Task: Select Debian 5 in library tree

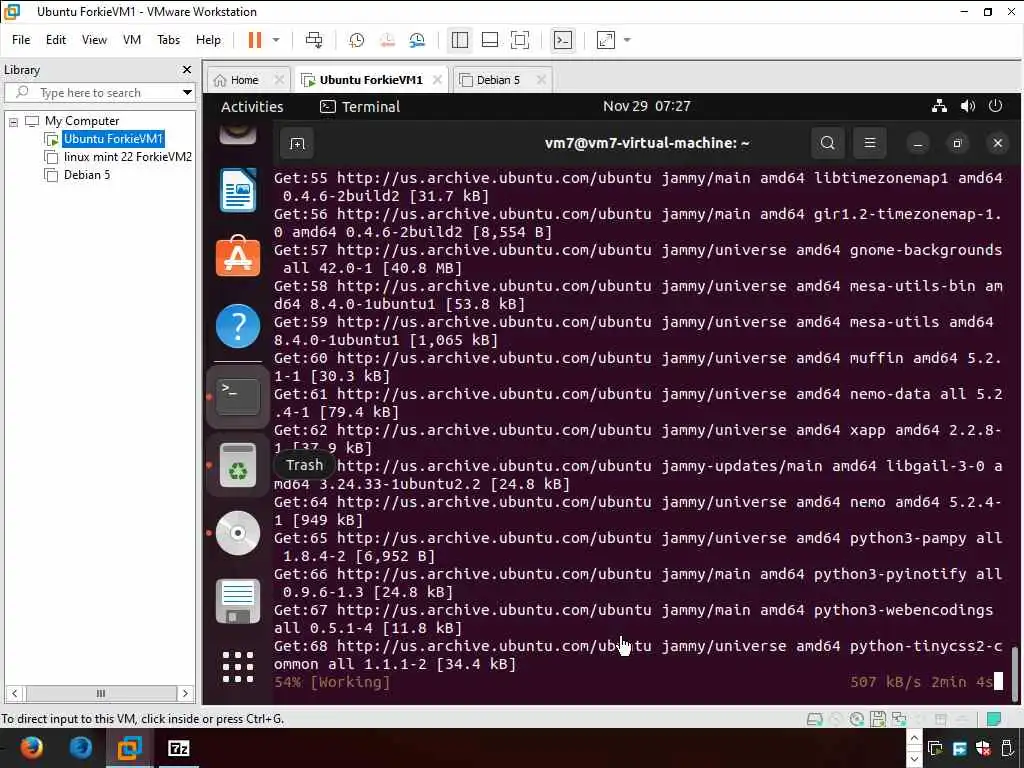Action: click(x=87, y=174)
